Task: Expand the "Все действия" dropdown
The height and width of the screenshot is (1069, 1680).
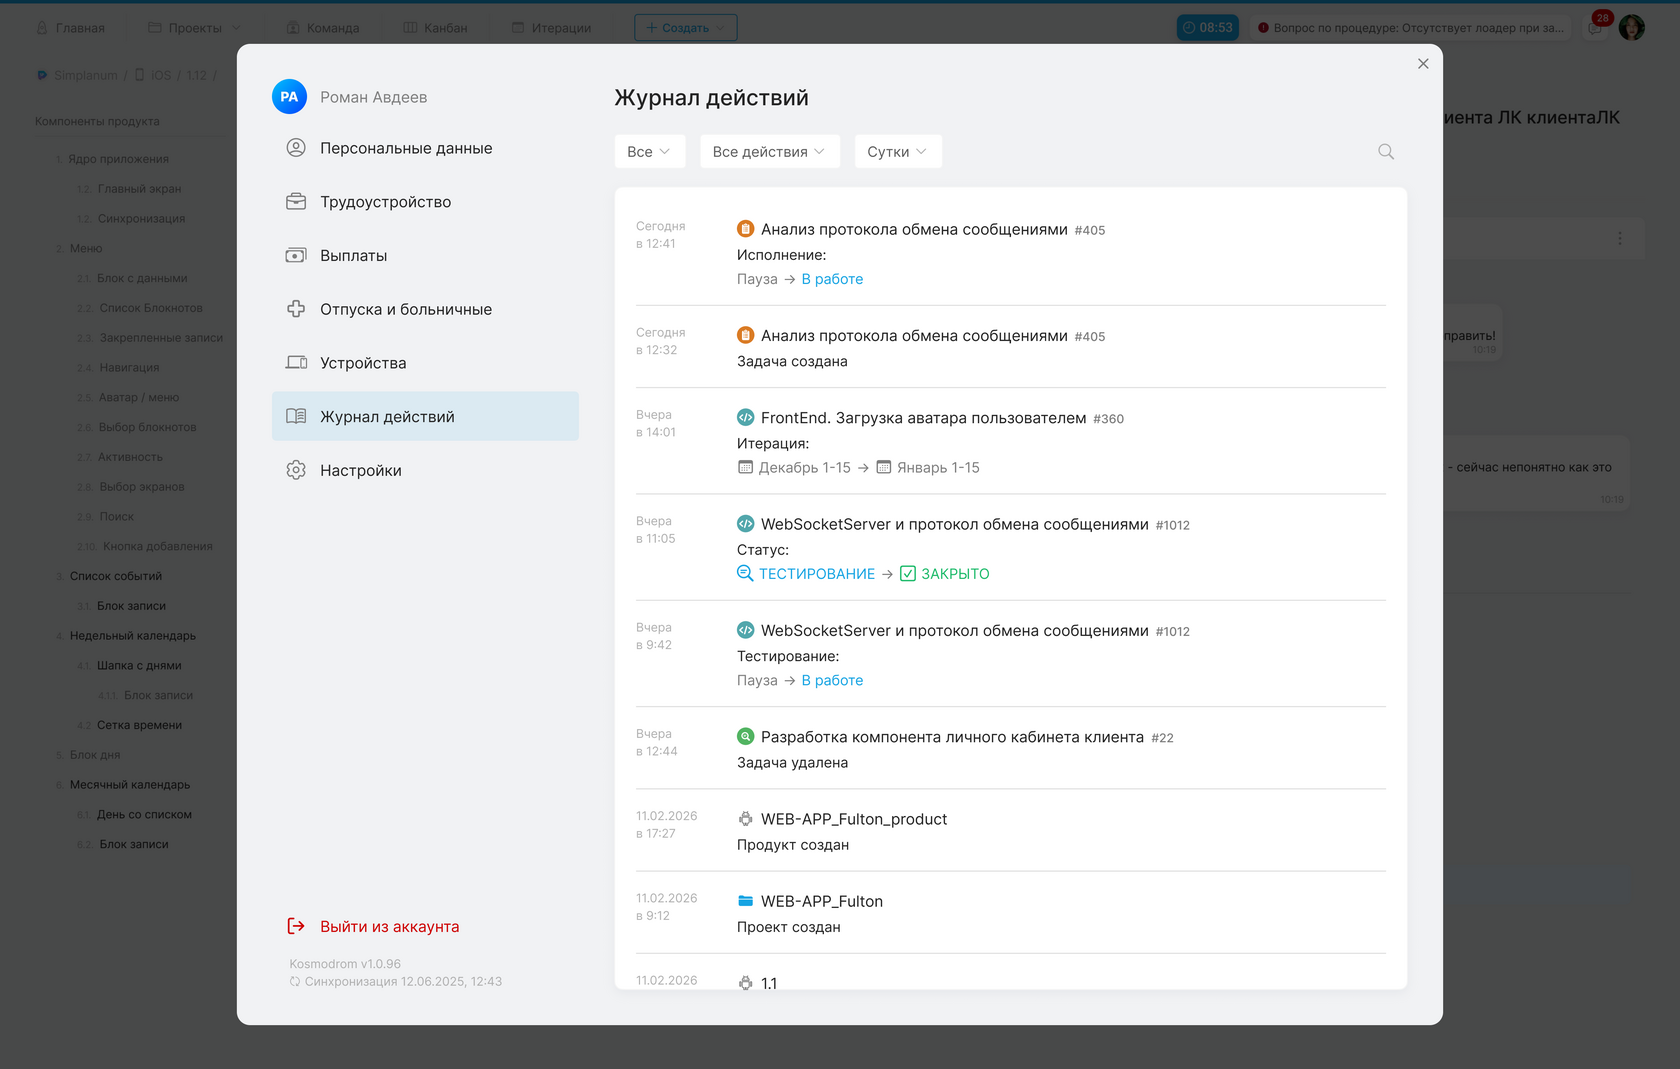Action: click(x=768, y=152)
